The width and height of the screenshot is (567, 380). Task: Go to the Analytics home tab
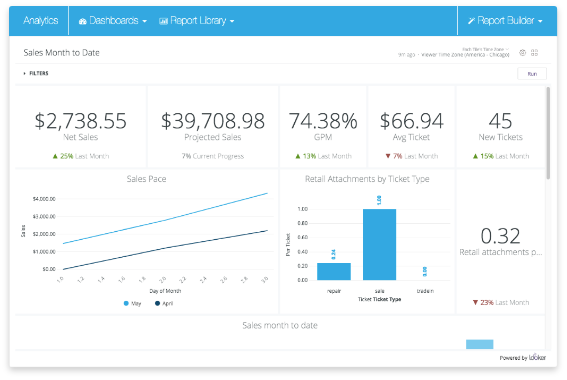40,21
